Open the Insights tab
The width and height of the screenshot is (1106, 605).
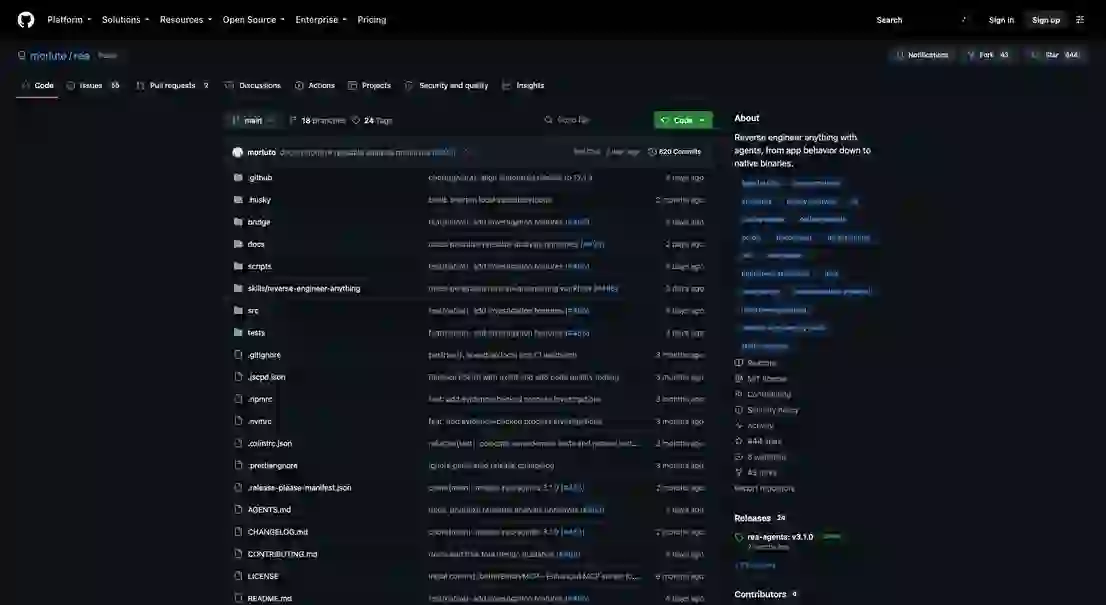point(523,85)
